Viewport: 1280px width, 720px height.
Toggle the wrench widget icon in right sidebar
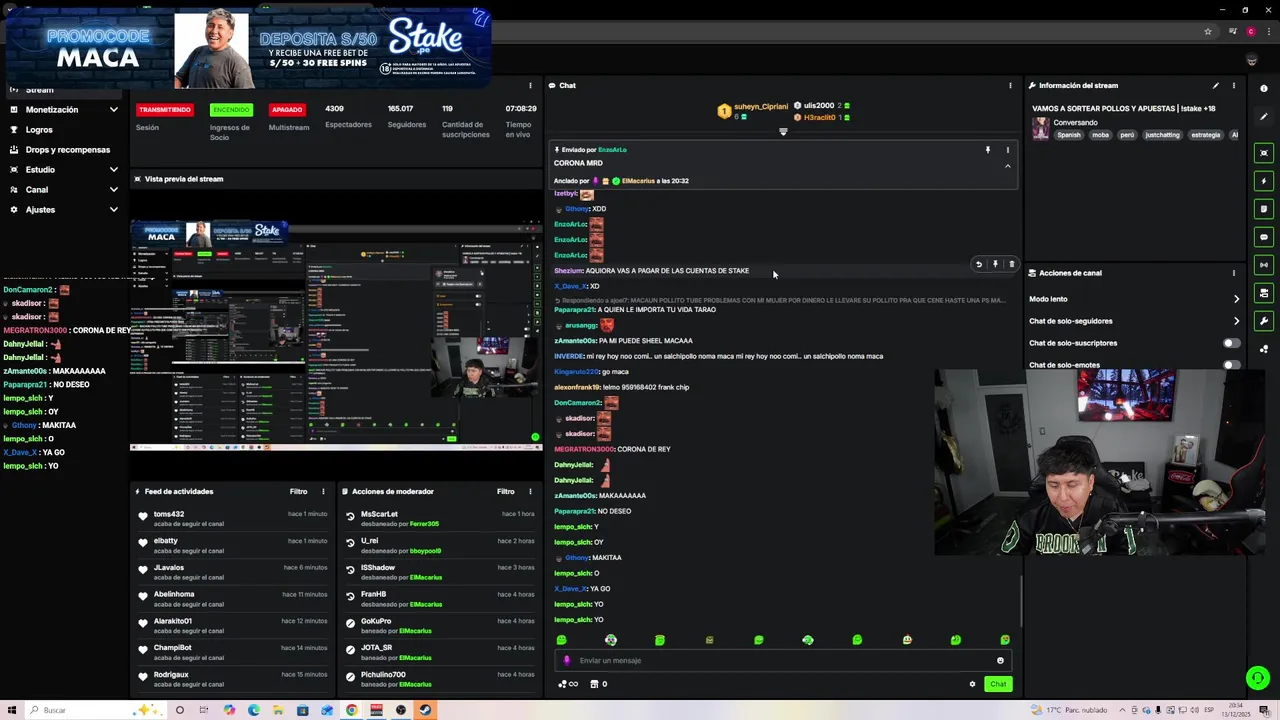tap(1264, 321)
